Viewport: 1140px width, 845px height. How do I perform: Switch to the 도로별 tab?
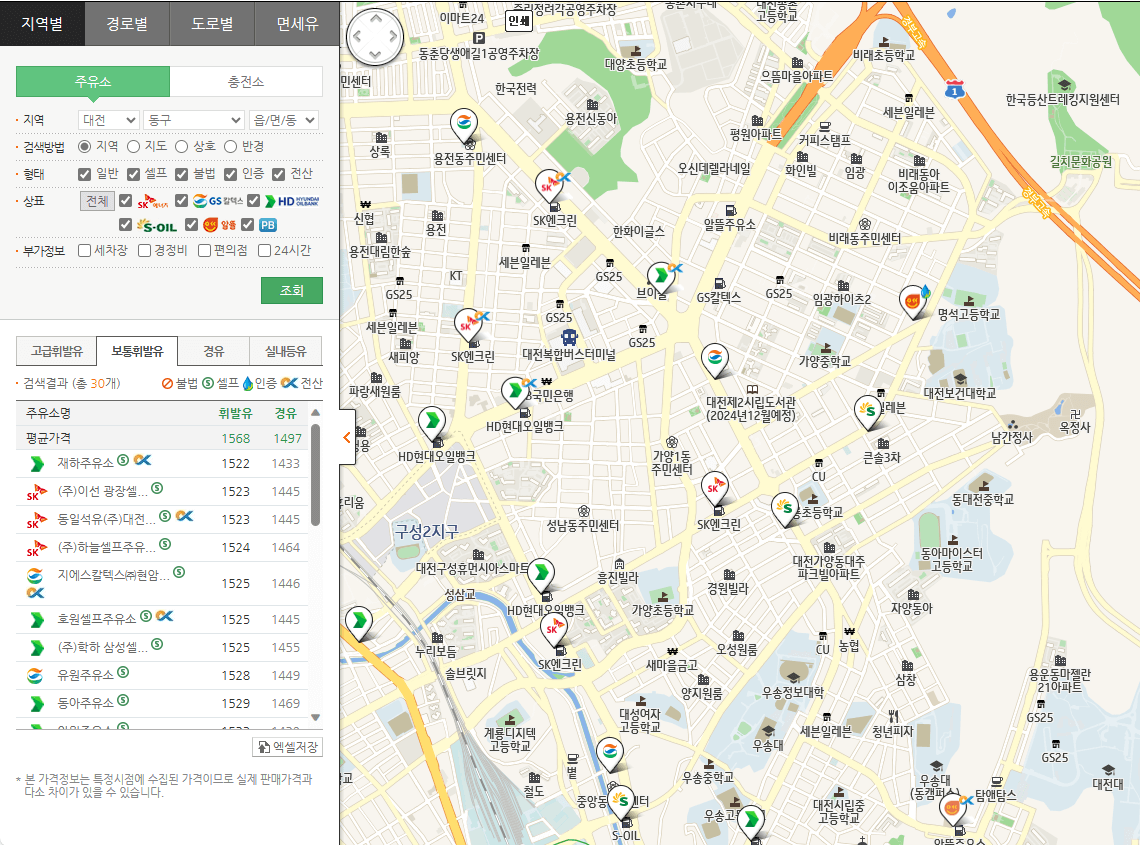[212, 23]
